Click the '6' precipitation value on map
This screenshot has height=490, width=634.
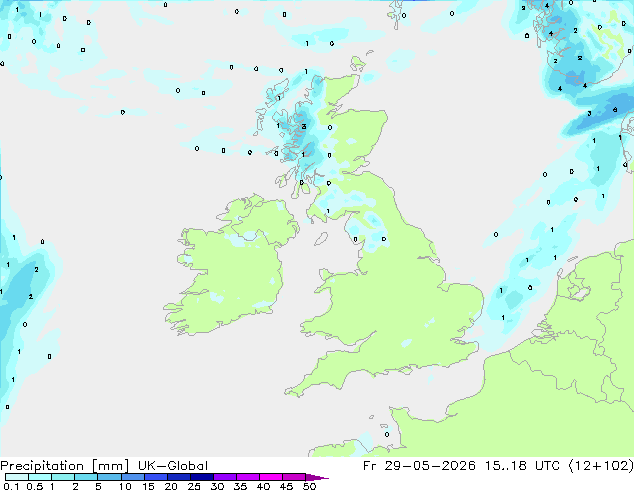click(x=615, y=110)
